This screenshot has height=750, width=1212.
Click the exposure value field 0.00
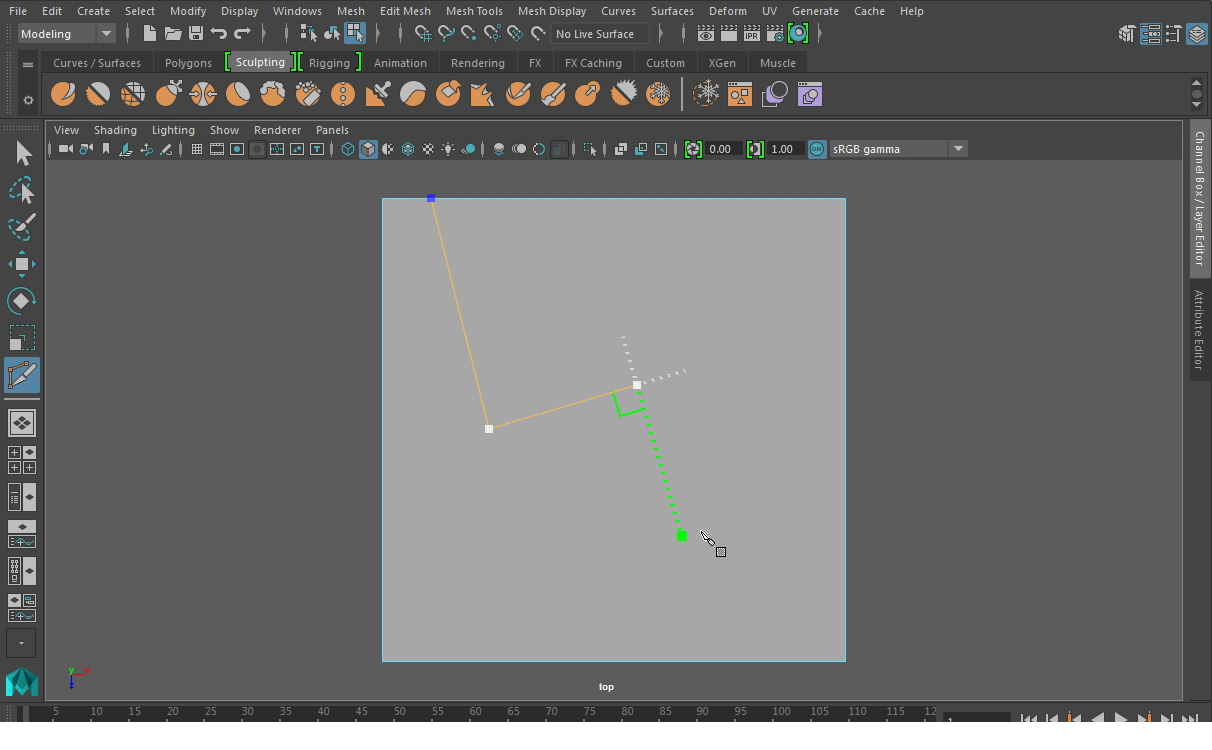pos(725,149)
